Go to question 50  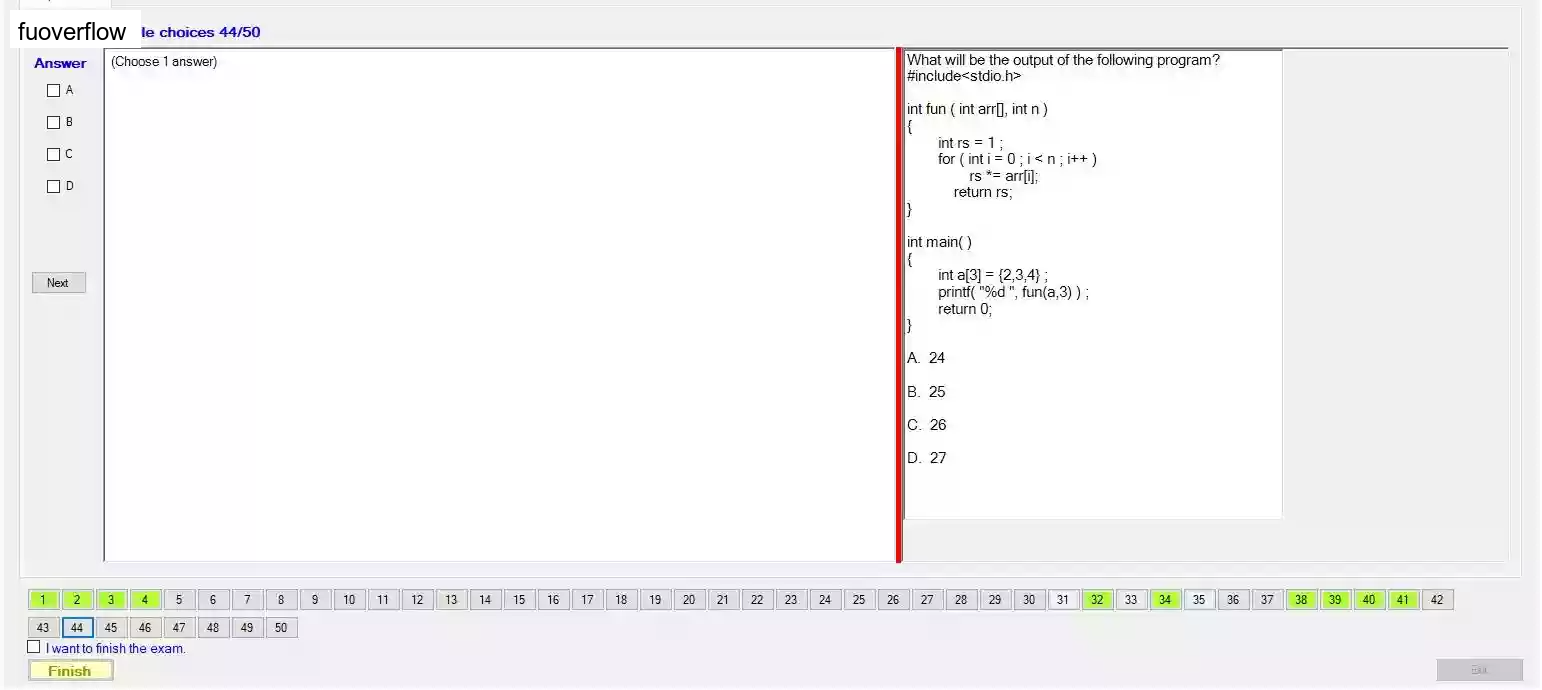(x=281, y=628)
